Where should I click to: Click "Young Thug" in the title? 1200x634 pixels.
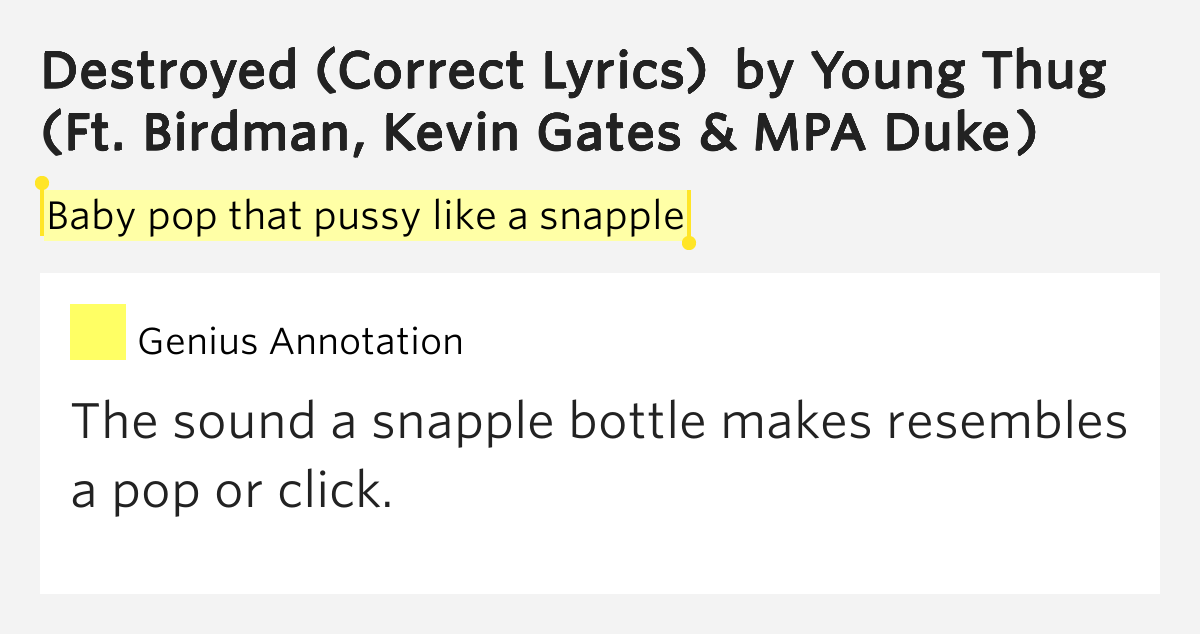(x=958, y=72)
